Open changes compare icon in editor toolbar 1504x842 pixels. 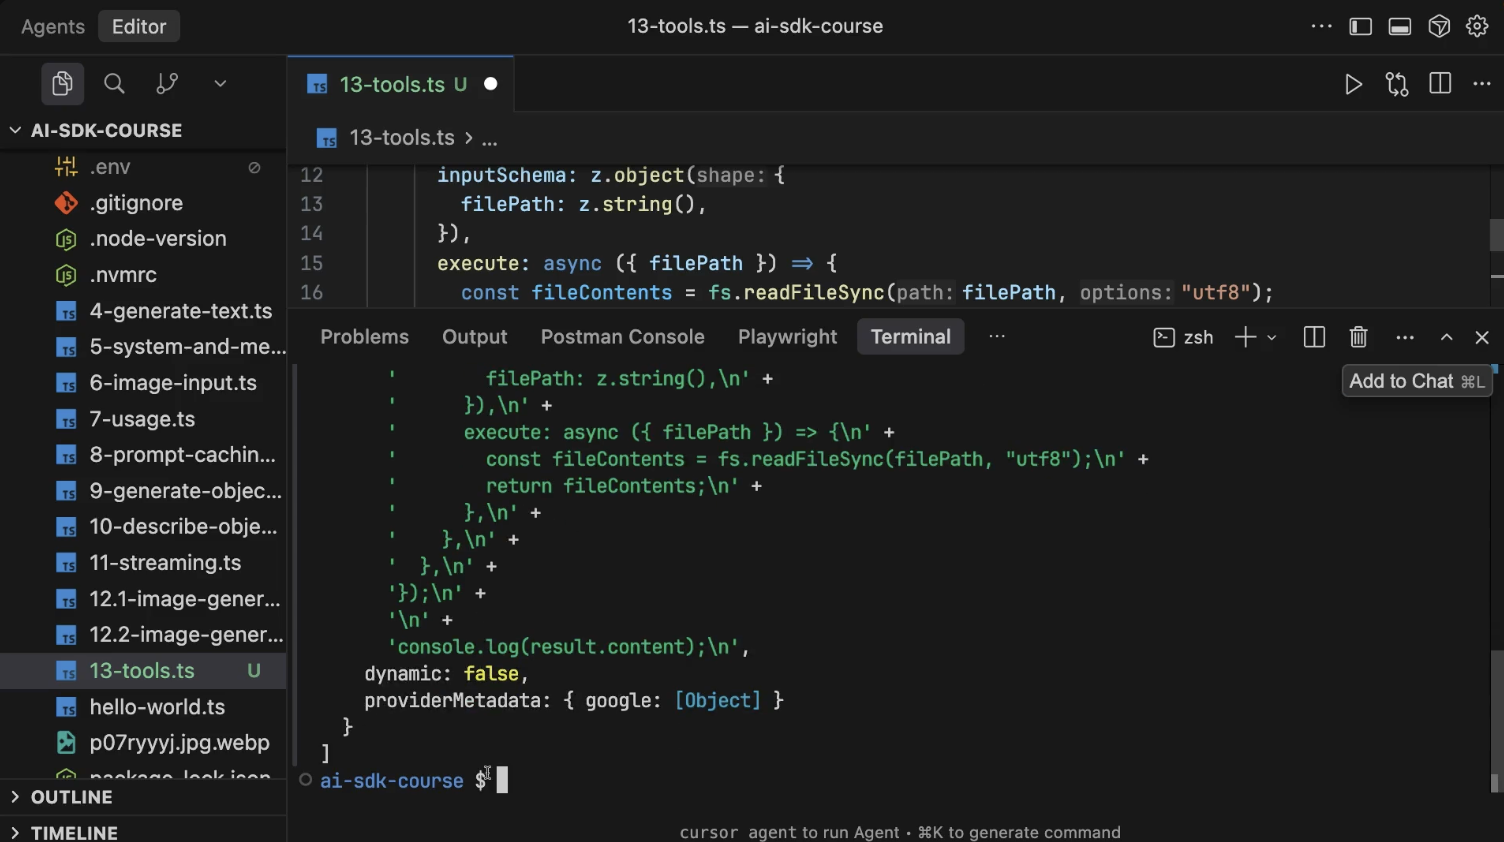coord(1397,85)
